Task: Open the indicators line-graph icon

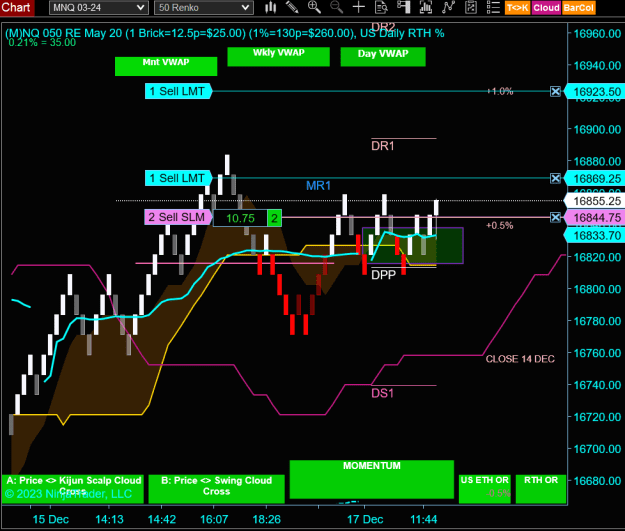Action: [448, 7]
